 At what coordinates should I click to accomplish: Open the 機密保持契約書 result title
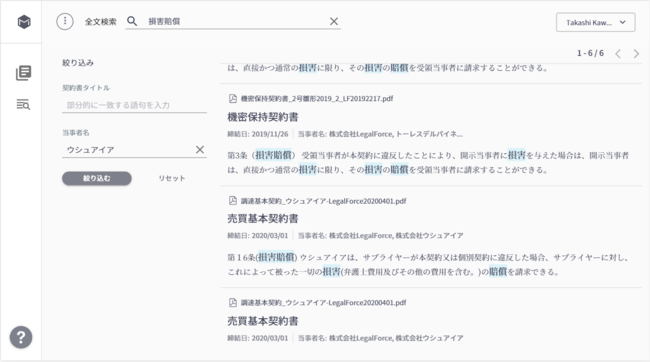263,117
